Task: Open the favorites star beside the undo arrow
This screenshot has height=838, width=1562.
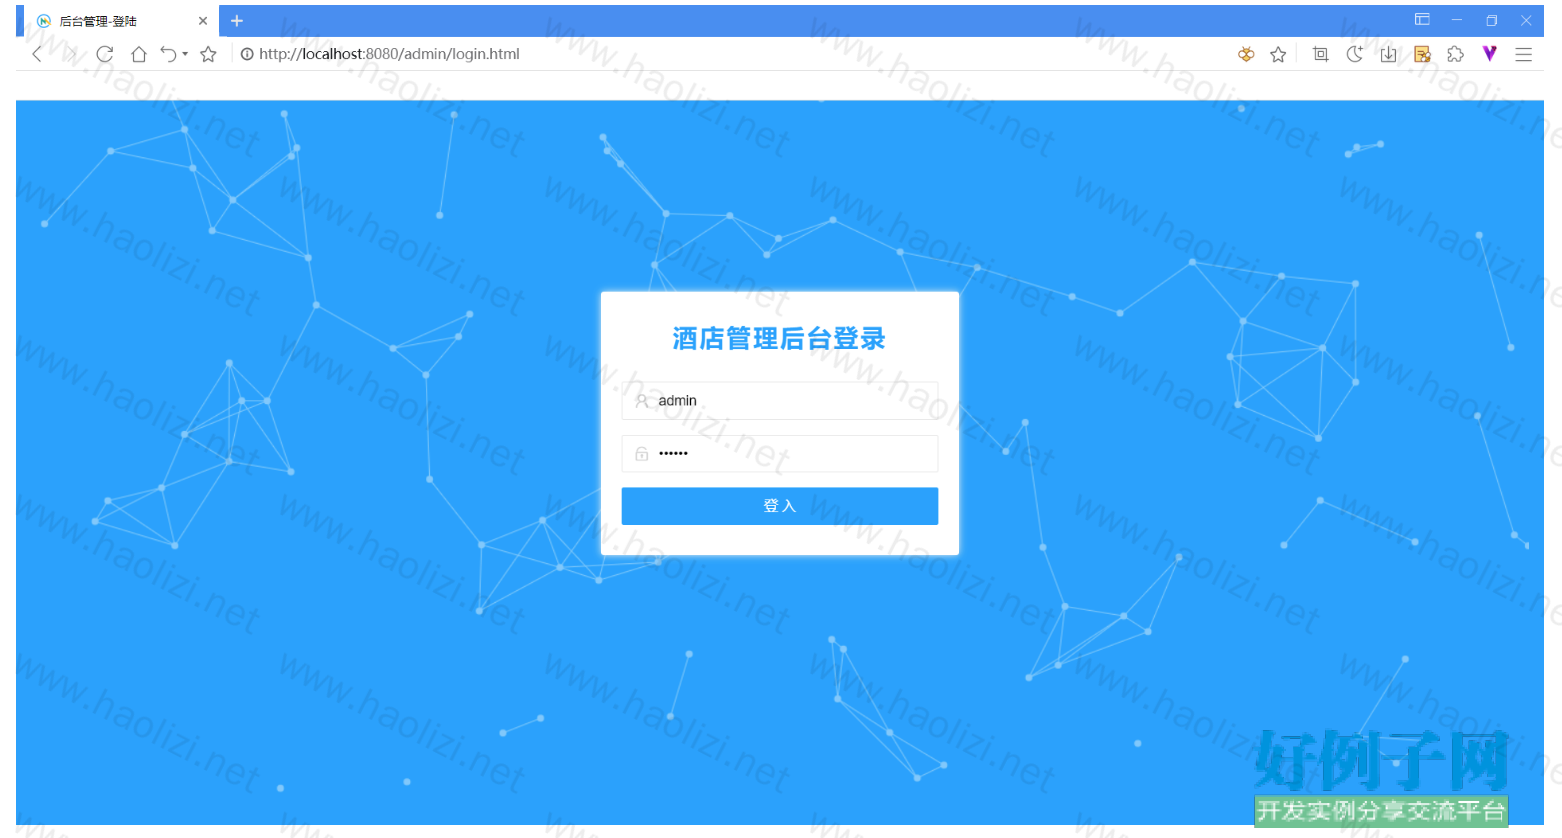Action: coord(208,54)
